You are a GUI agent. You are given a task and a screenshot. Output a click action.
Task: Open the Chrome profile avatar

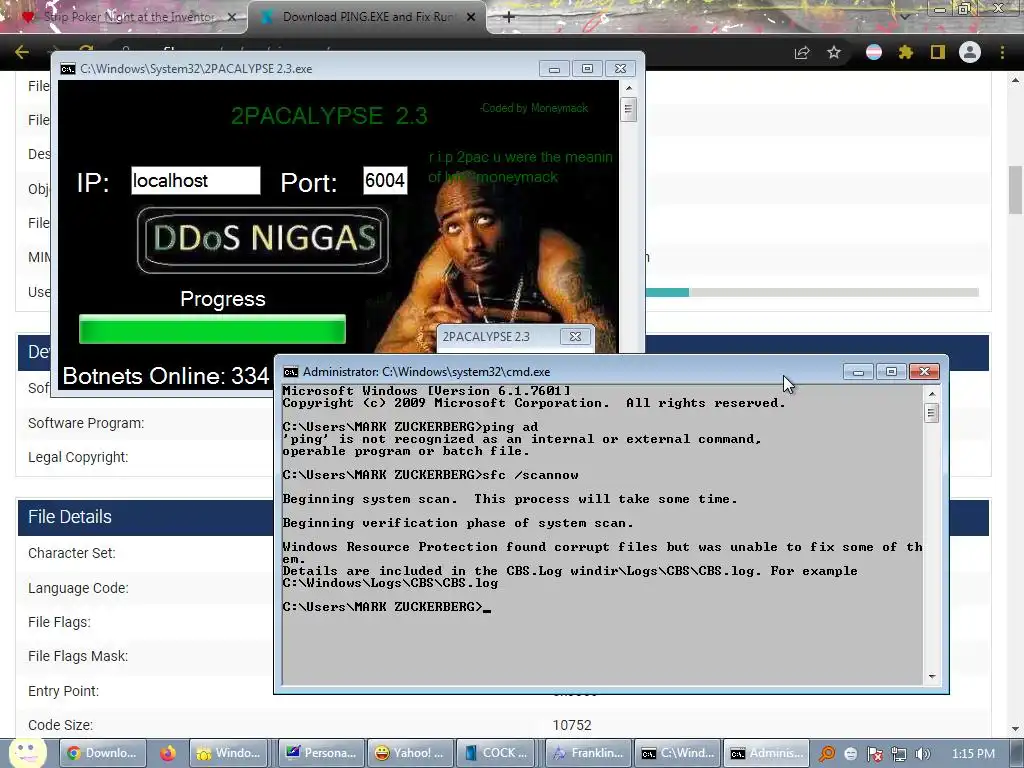(x=970, y=52)
